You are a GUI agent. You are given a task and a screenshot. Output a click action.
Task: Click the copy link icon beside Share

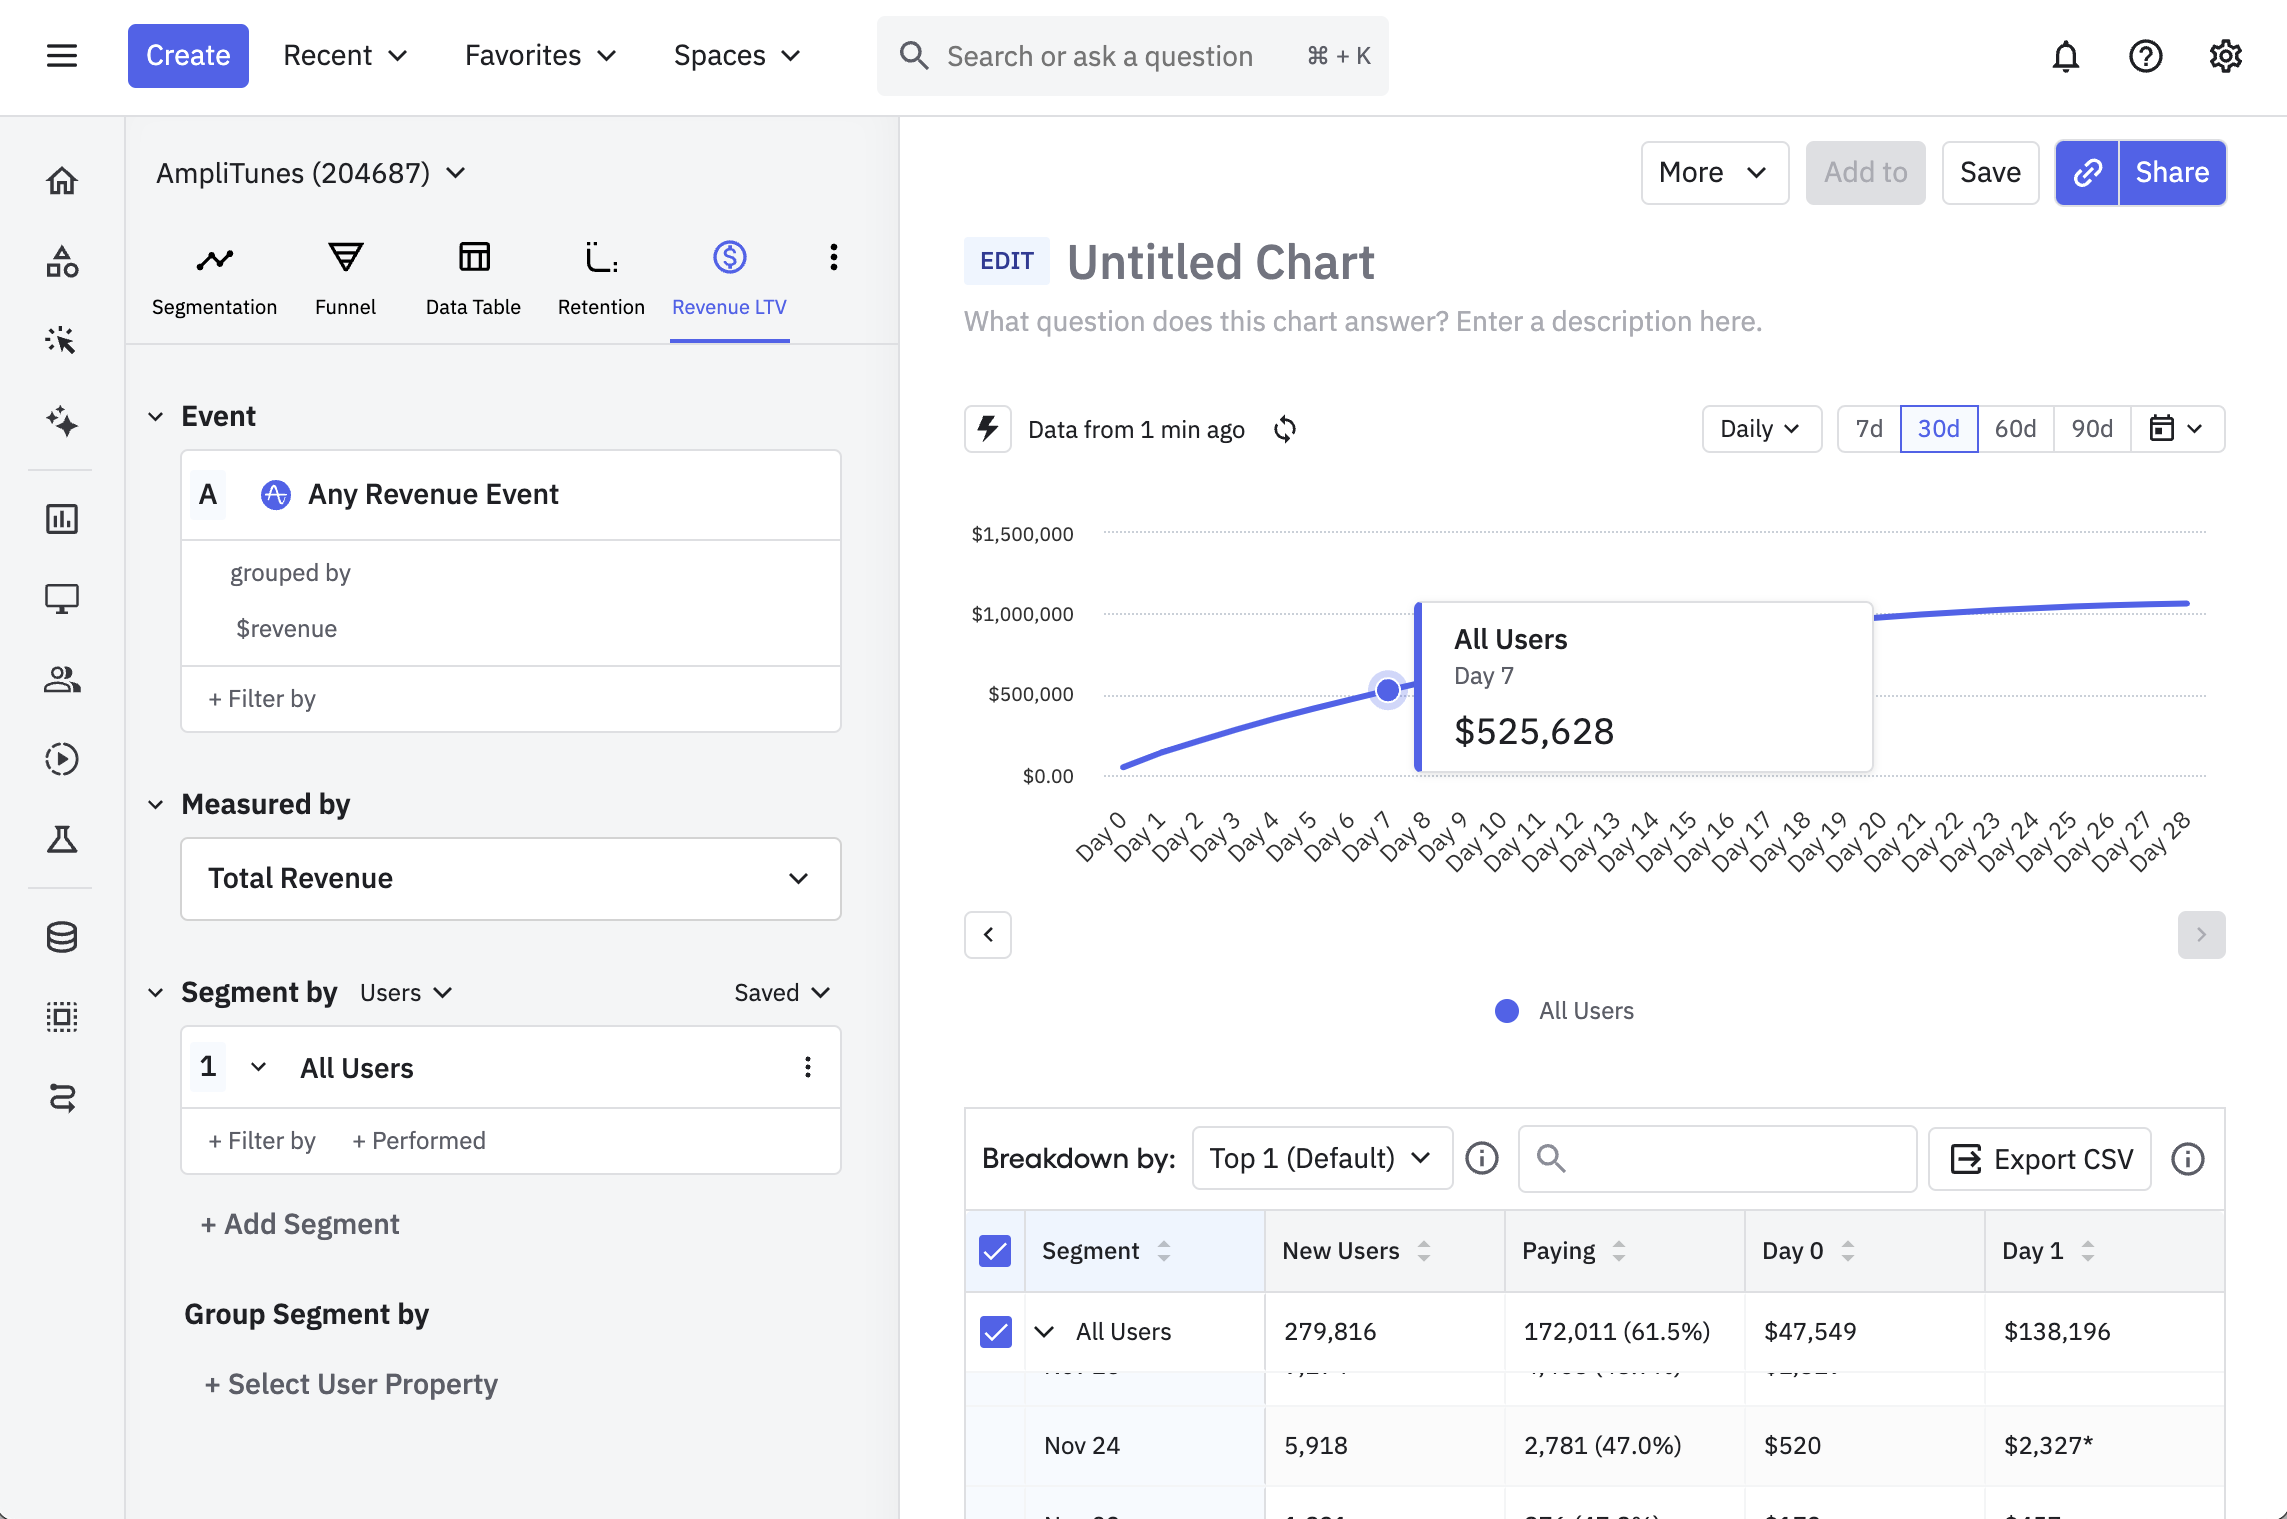tap(2087, 173)
